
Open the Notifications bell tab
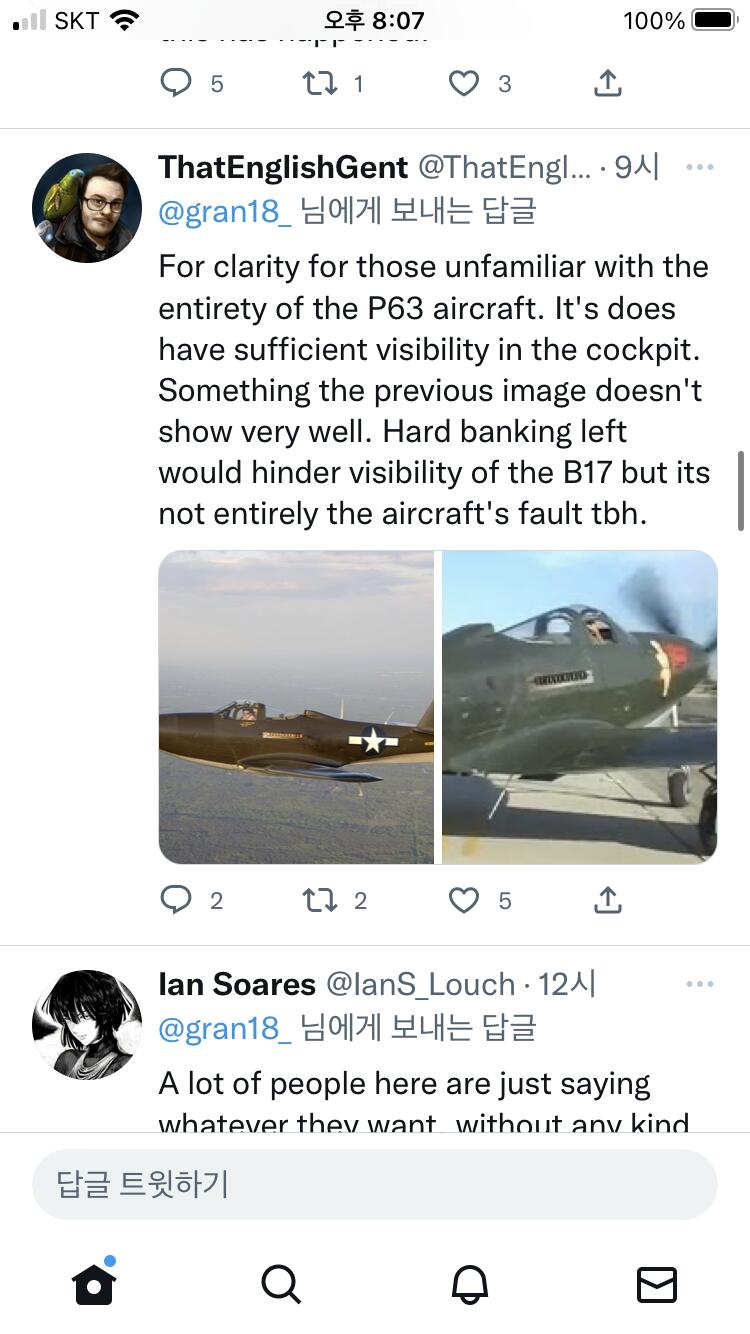pyautogui.click(x=469, y=1283)
